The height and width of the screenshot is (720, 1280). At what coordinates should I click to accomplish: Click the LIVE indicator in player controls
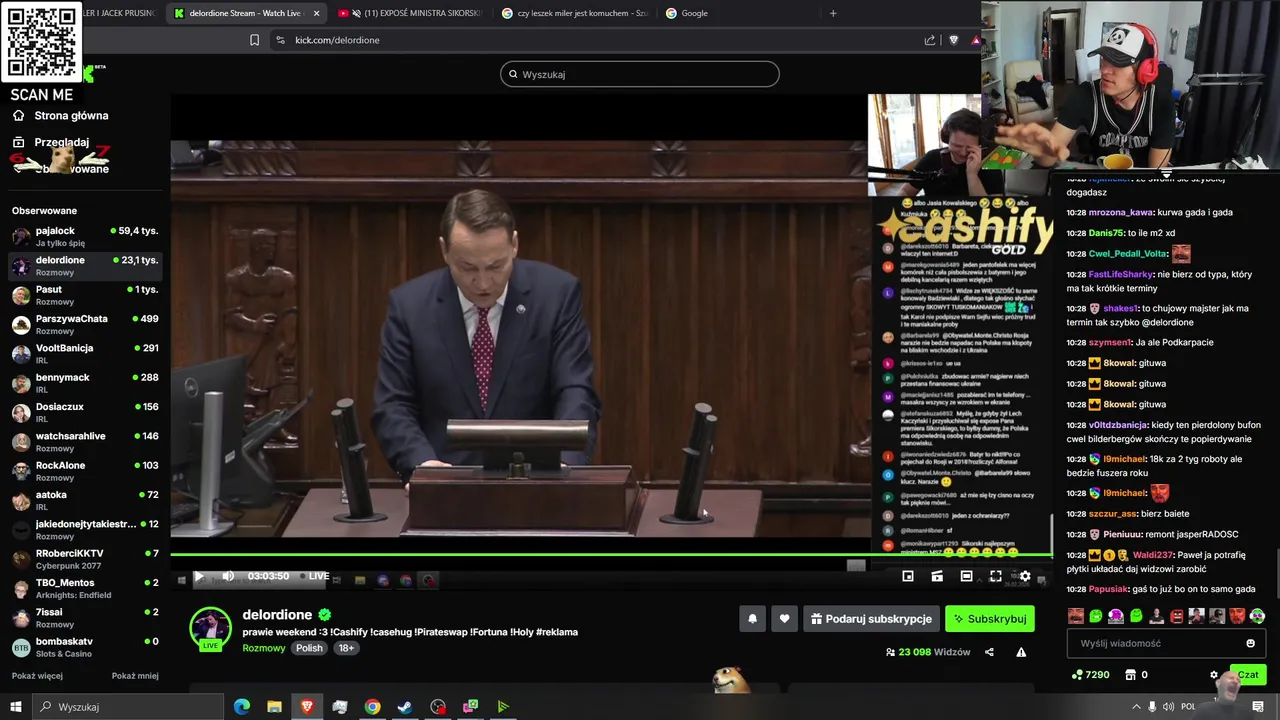pos(314,576)
